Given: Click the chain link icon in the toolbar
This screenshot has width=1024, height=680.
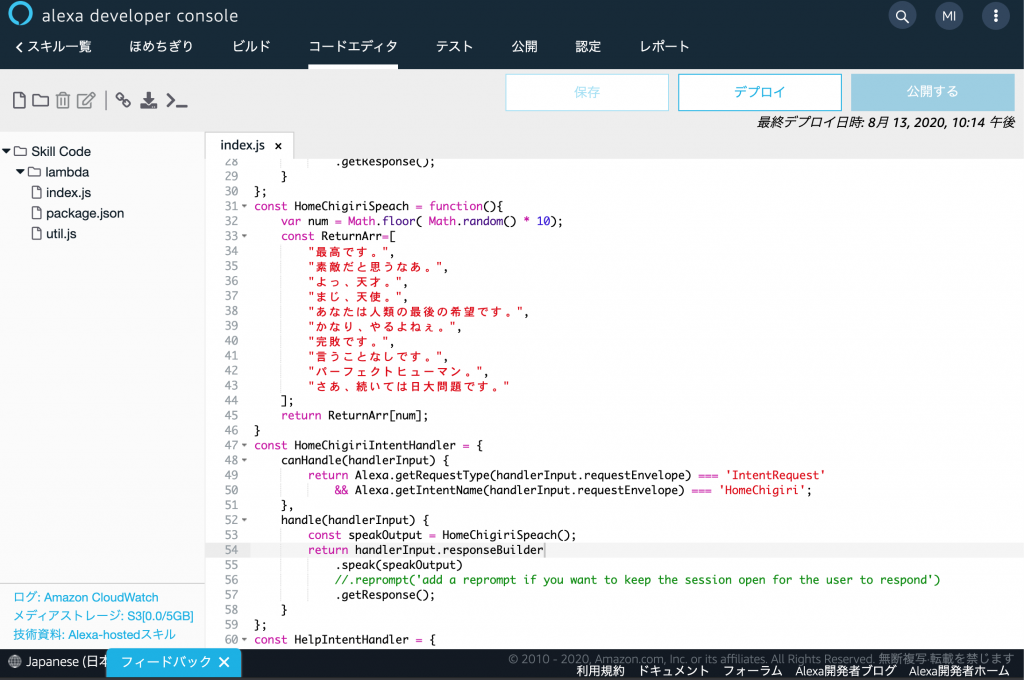Looking at the screenshot, I should [123, 100].
